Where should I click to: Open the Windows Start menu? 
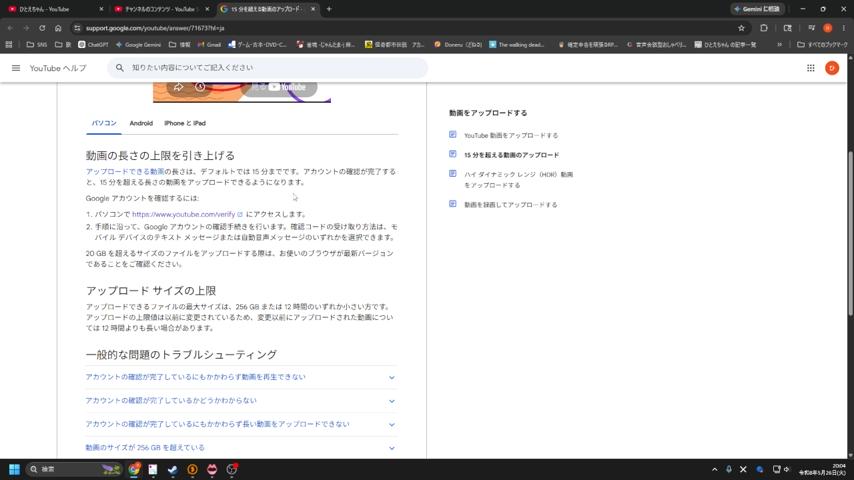click(15, 469)
